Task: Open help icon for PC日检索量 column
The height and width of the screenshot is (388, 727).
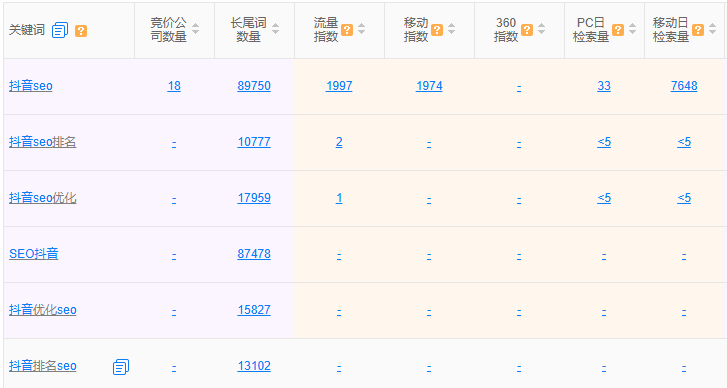Action: pos(618,30)
